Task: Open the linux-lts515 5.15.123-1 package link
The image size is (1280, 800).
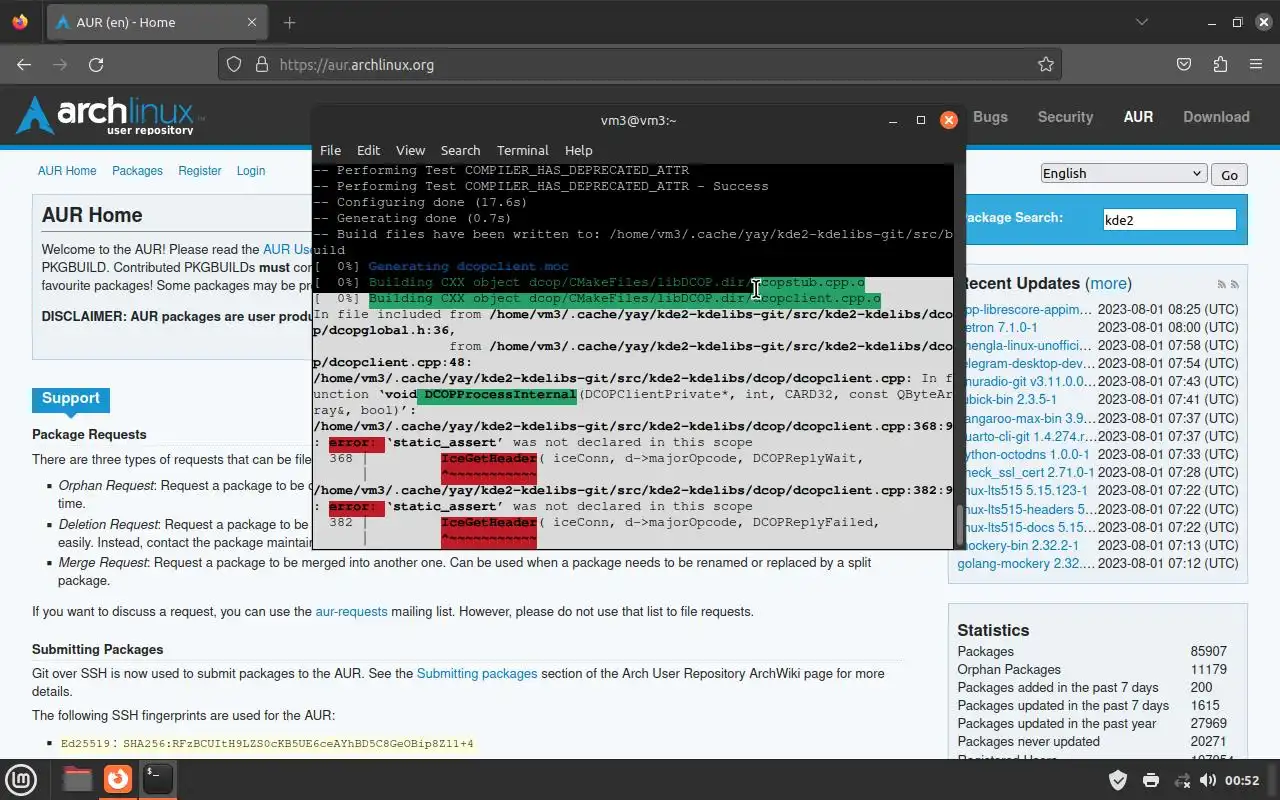Action: coord(1023,490)
